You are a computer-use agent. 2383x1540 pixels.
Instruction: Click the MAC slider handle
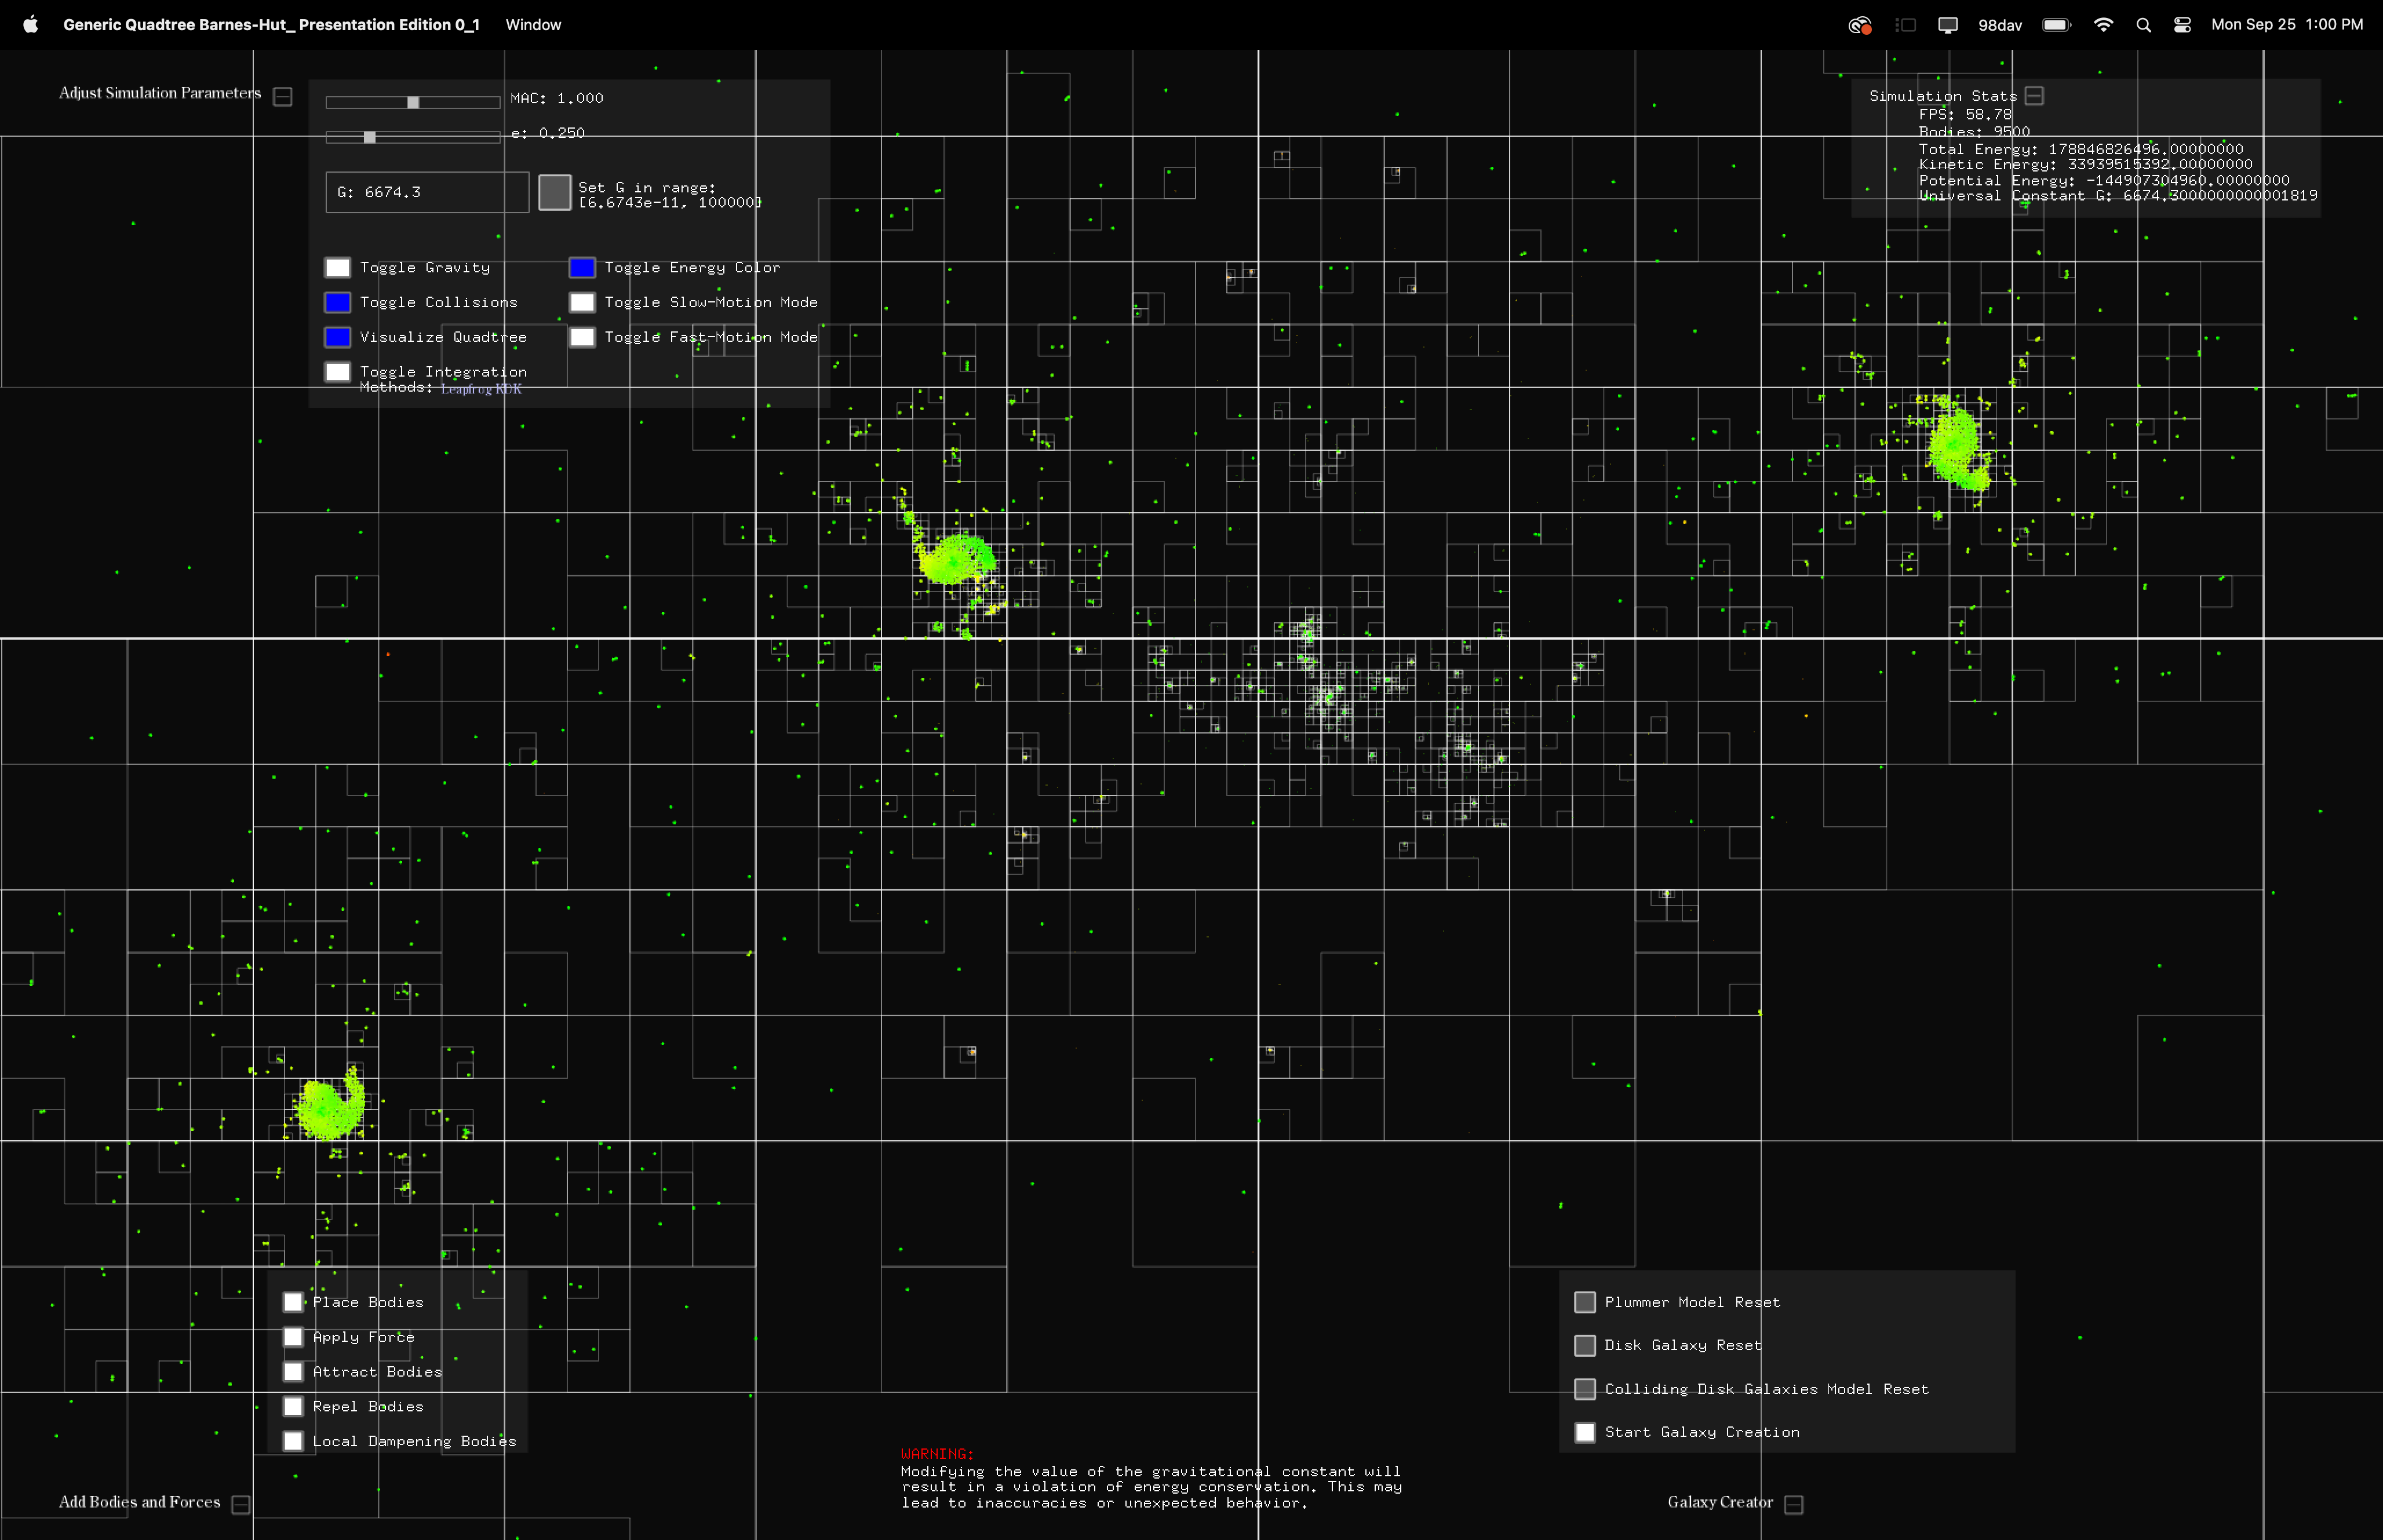(413, 102)
